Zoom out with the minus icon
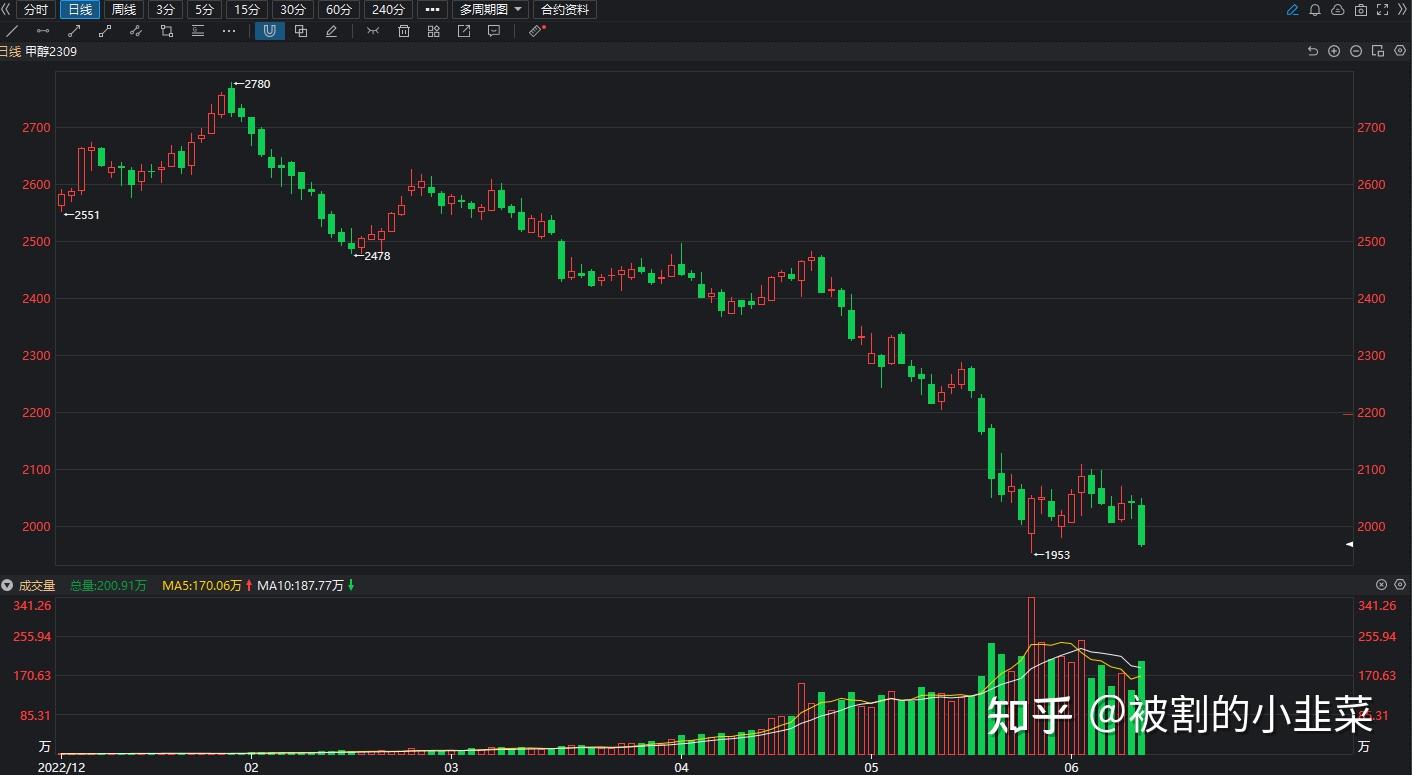The height and width of the screenshot is (775, 1412). [x=1356, y=50]
